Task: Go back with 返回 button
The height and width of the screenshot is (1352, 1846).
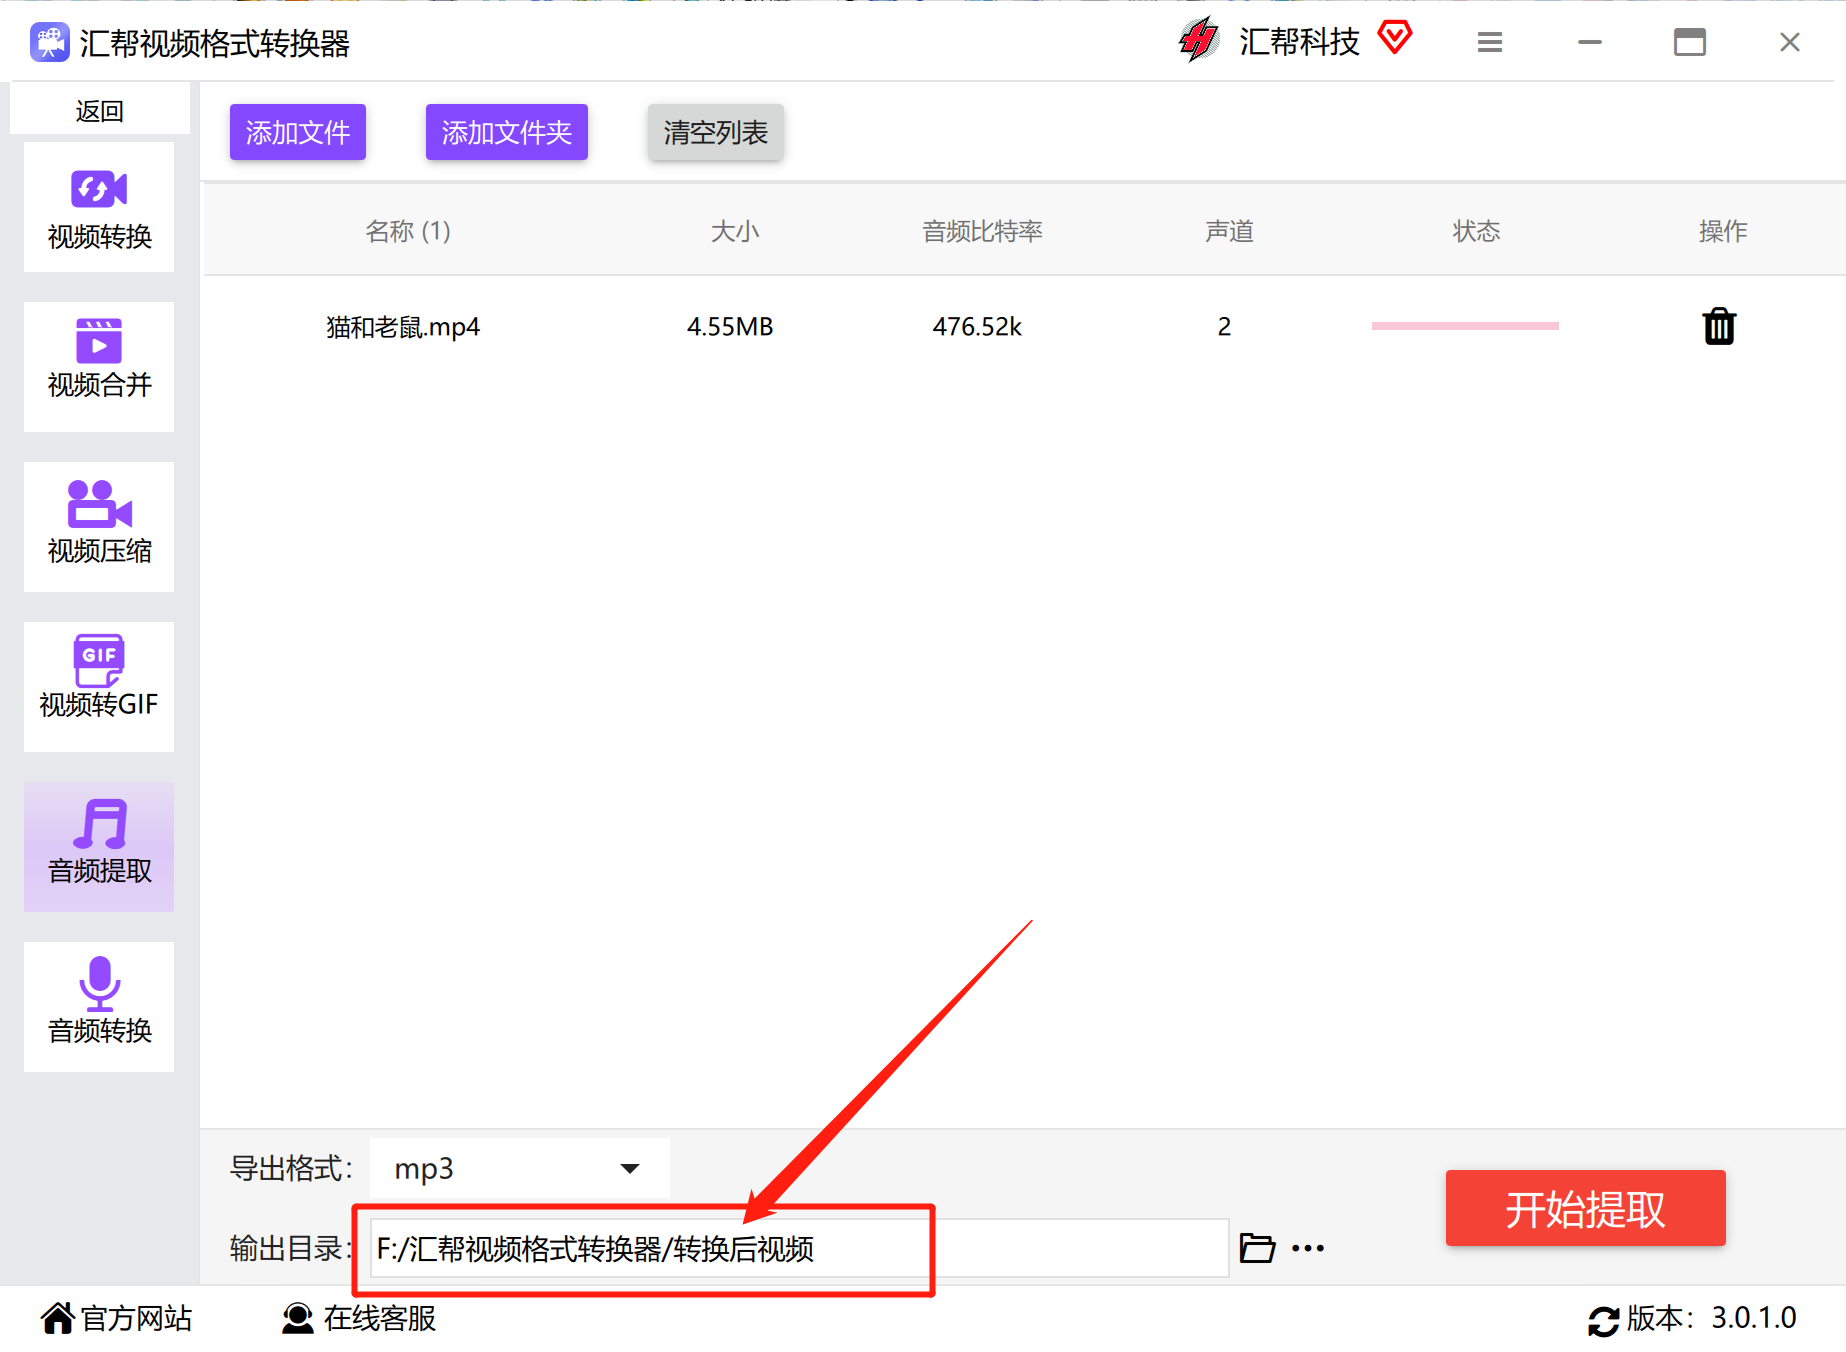Action: pos(100,110)
